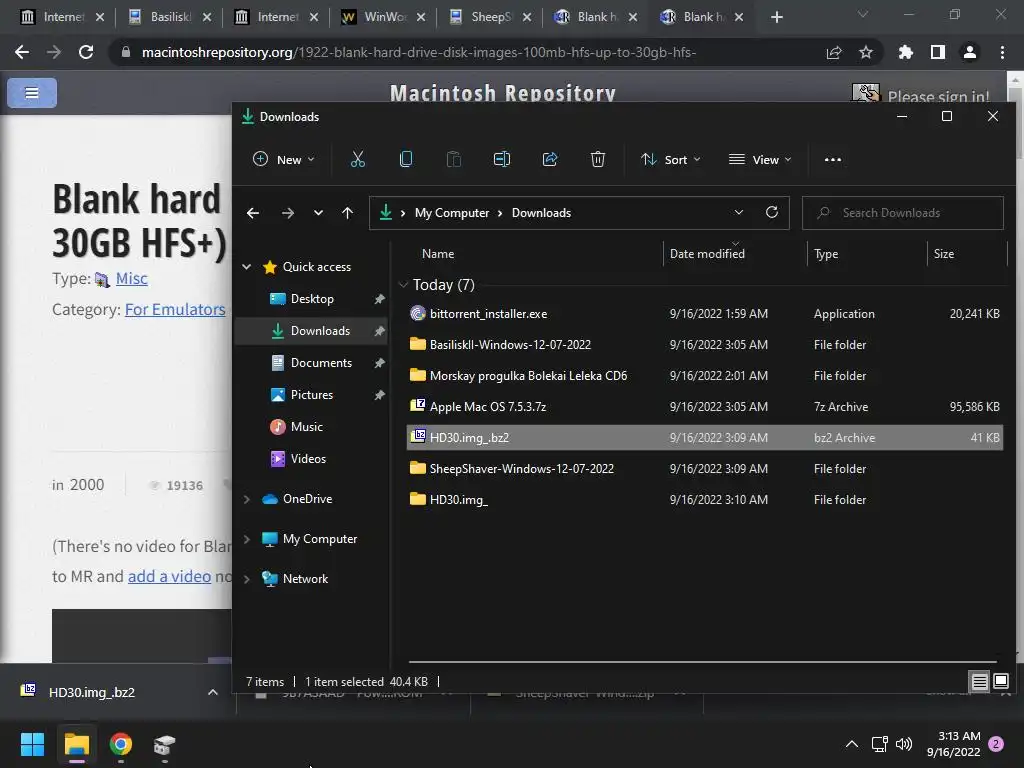This screenshot has height=768, width=1024.
Task: Collapse the Quick access tree
Action: coord(247,266)
